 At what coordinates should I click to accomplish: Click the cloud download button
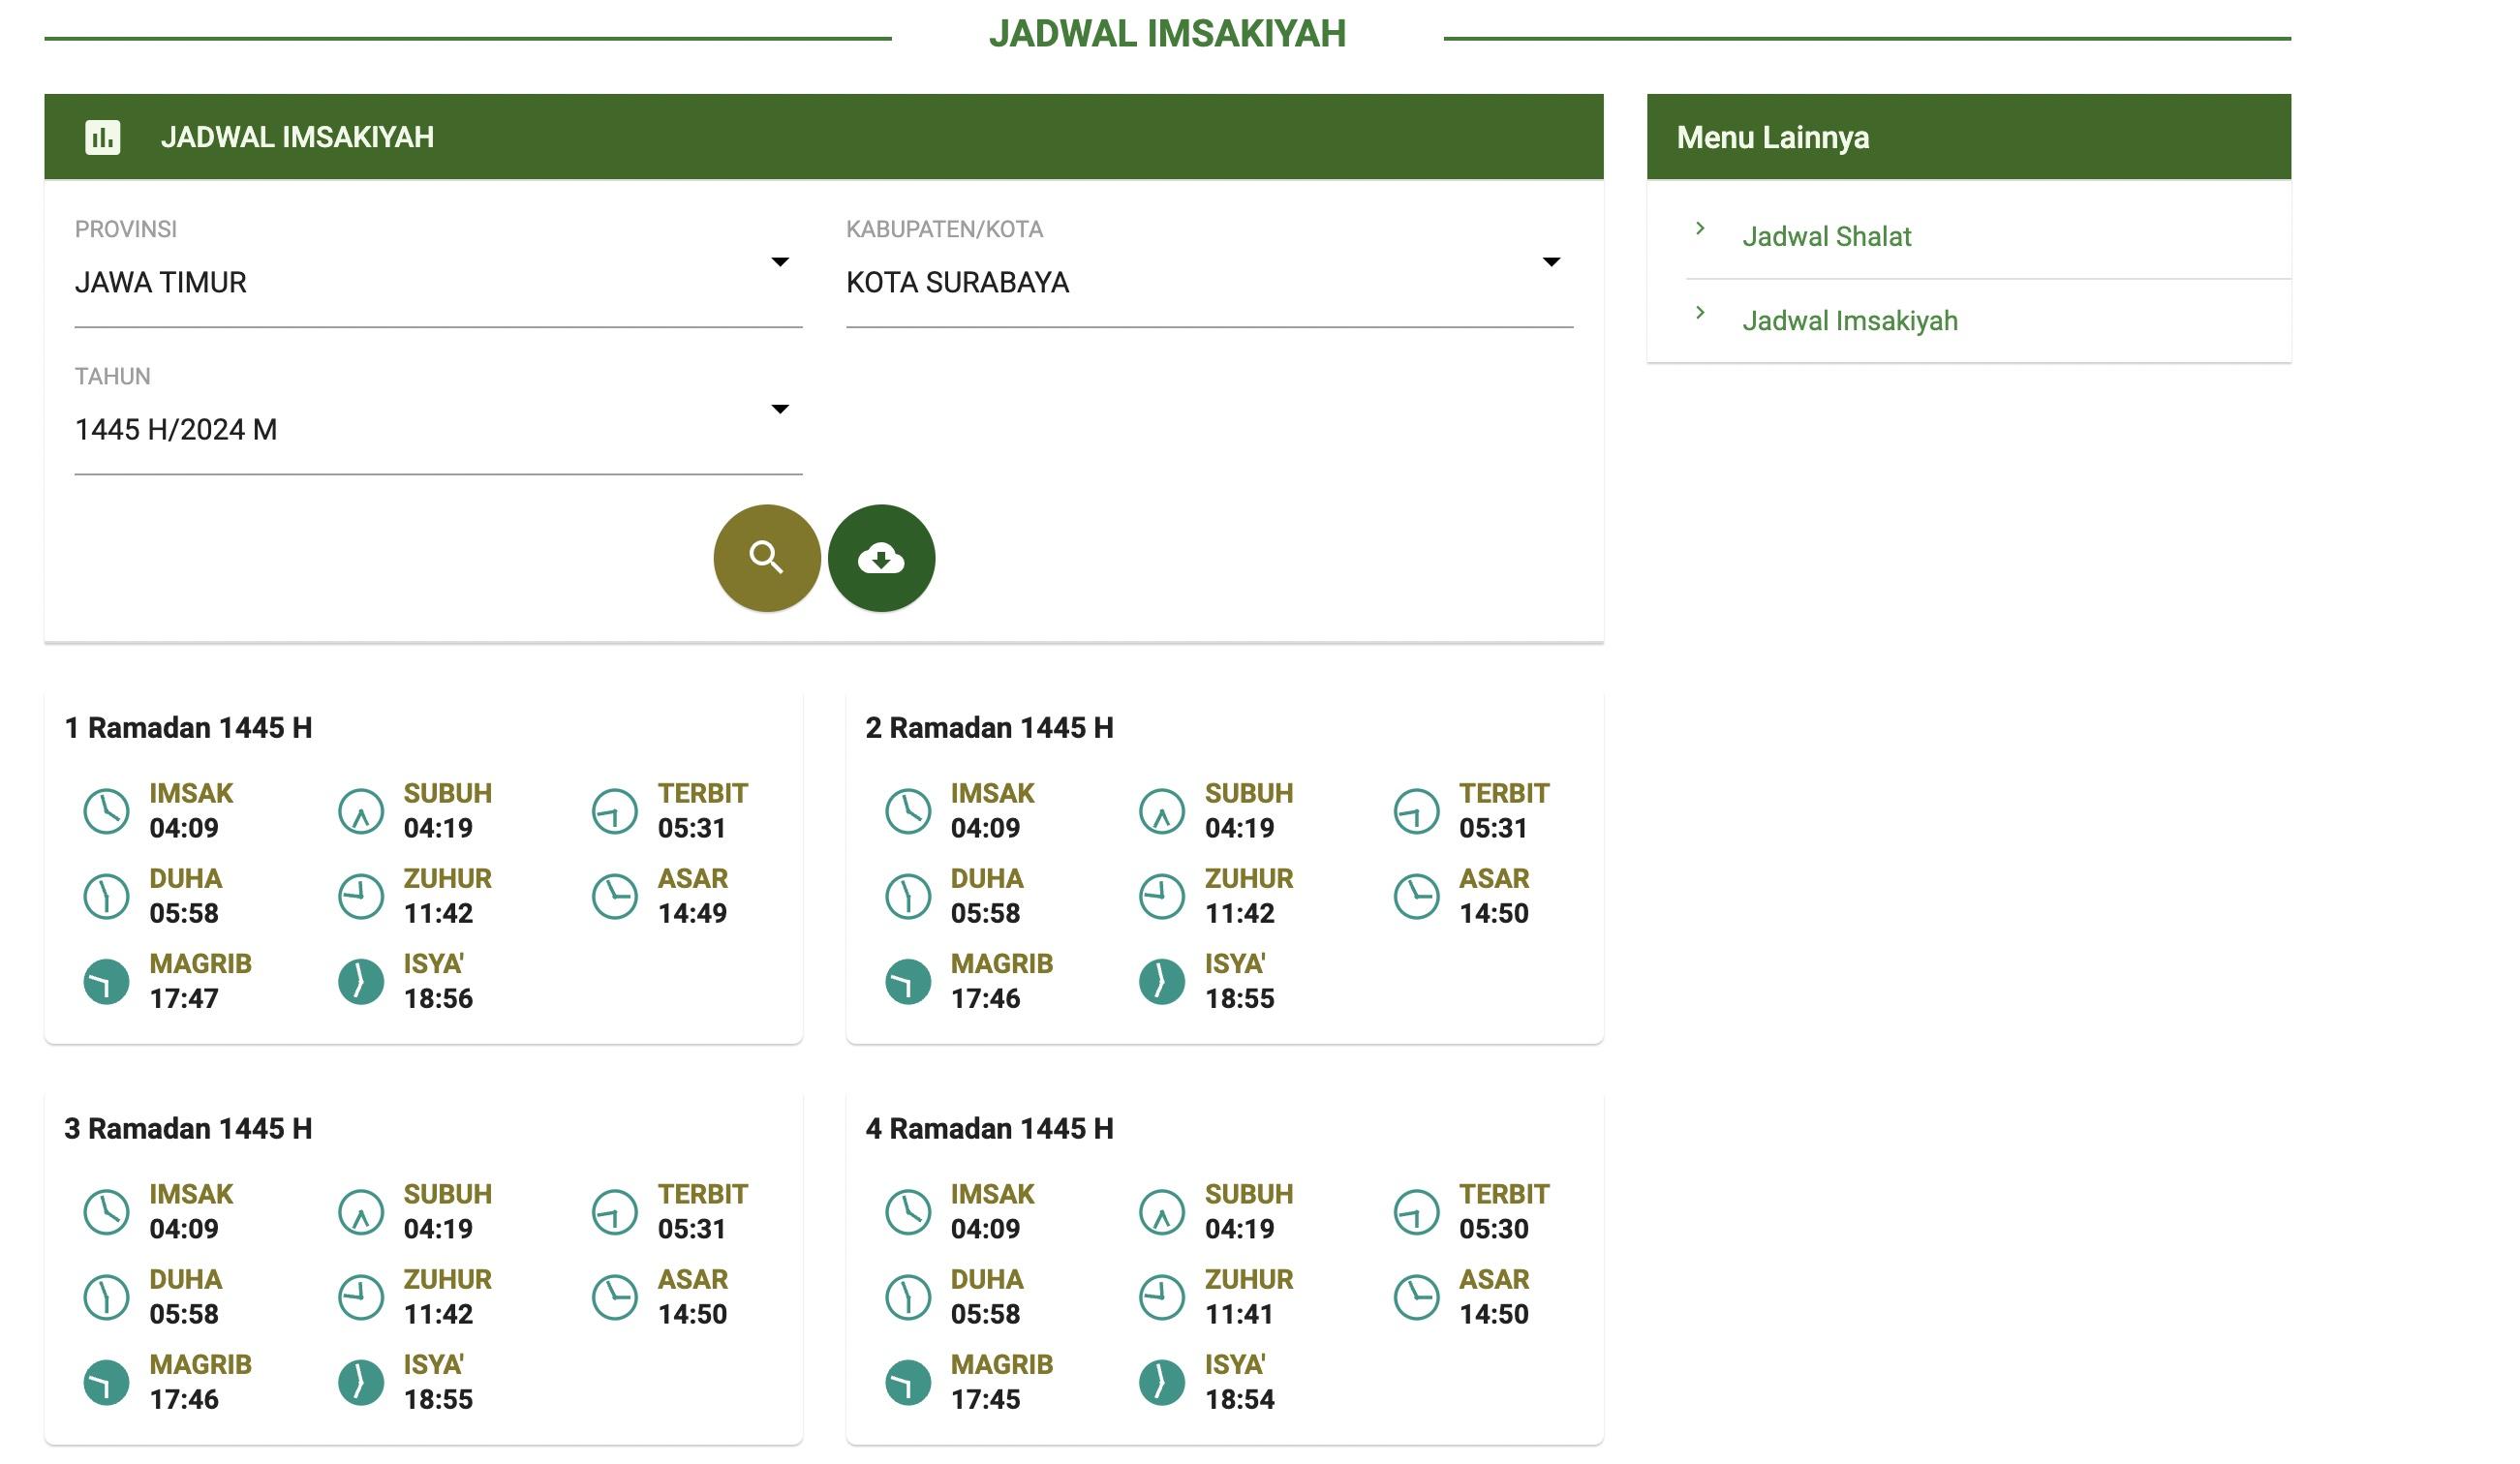pos(880,557)
